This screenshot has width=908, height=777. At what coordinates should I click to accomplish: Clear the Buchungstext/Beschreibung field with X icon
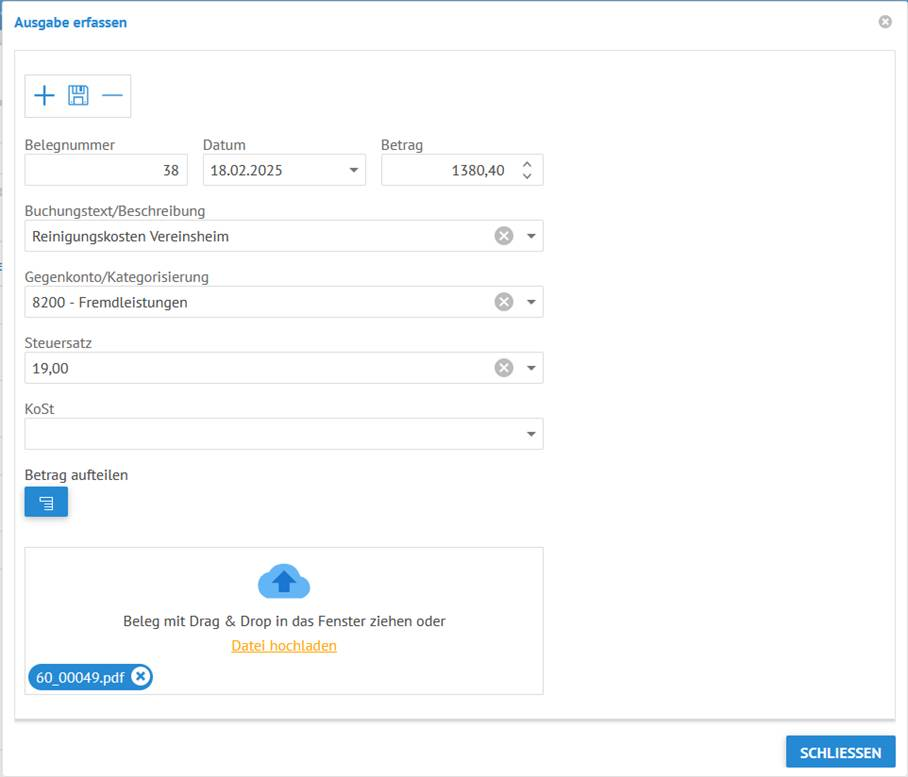[x=504, y=236]
